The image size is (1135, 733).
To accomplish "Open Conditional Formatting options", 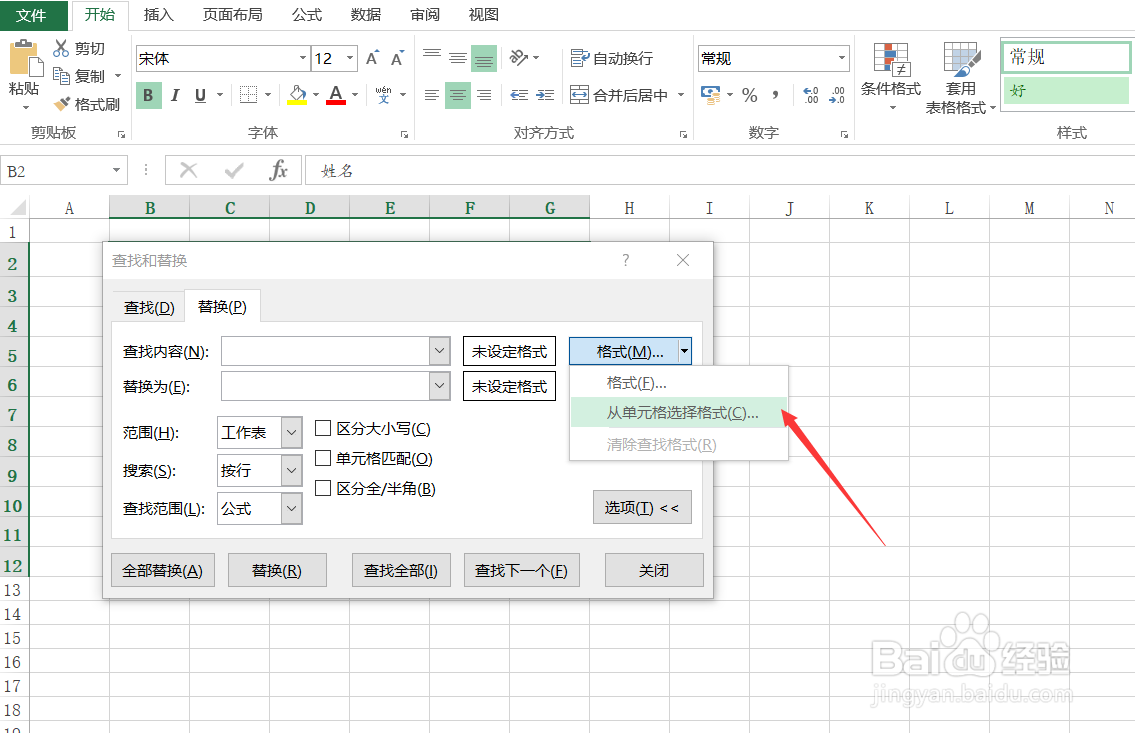I will click(x=891, y=75).
